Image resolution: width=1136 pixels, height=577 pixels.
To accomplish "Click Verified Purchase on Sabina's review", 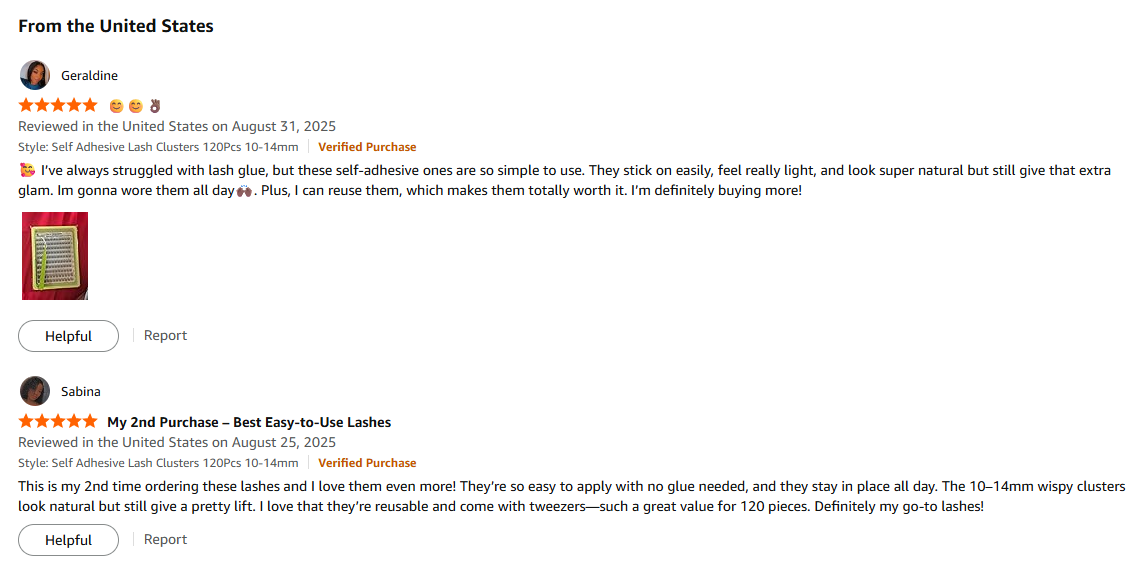I will [367, 463].
